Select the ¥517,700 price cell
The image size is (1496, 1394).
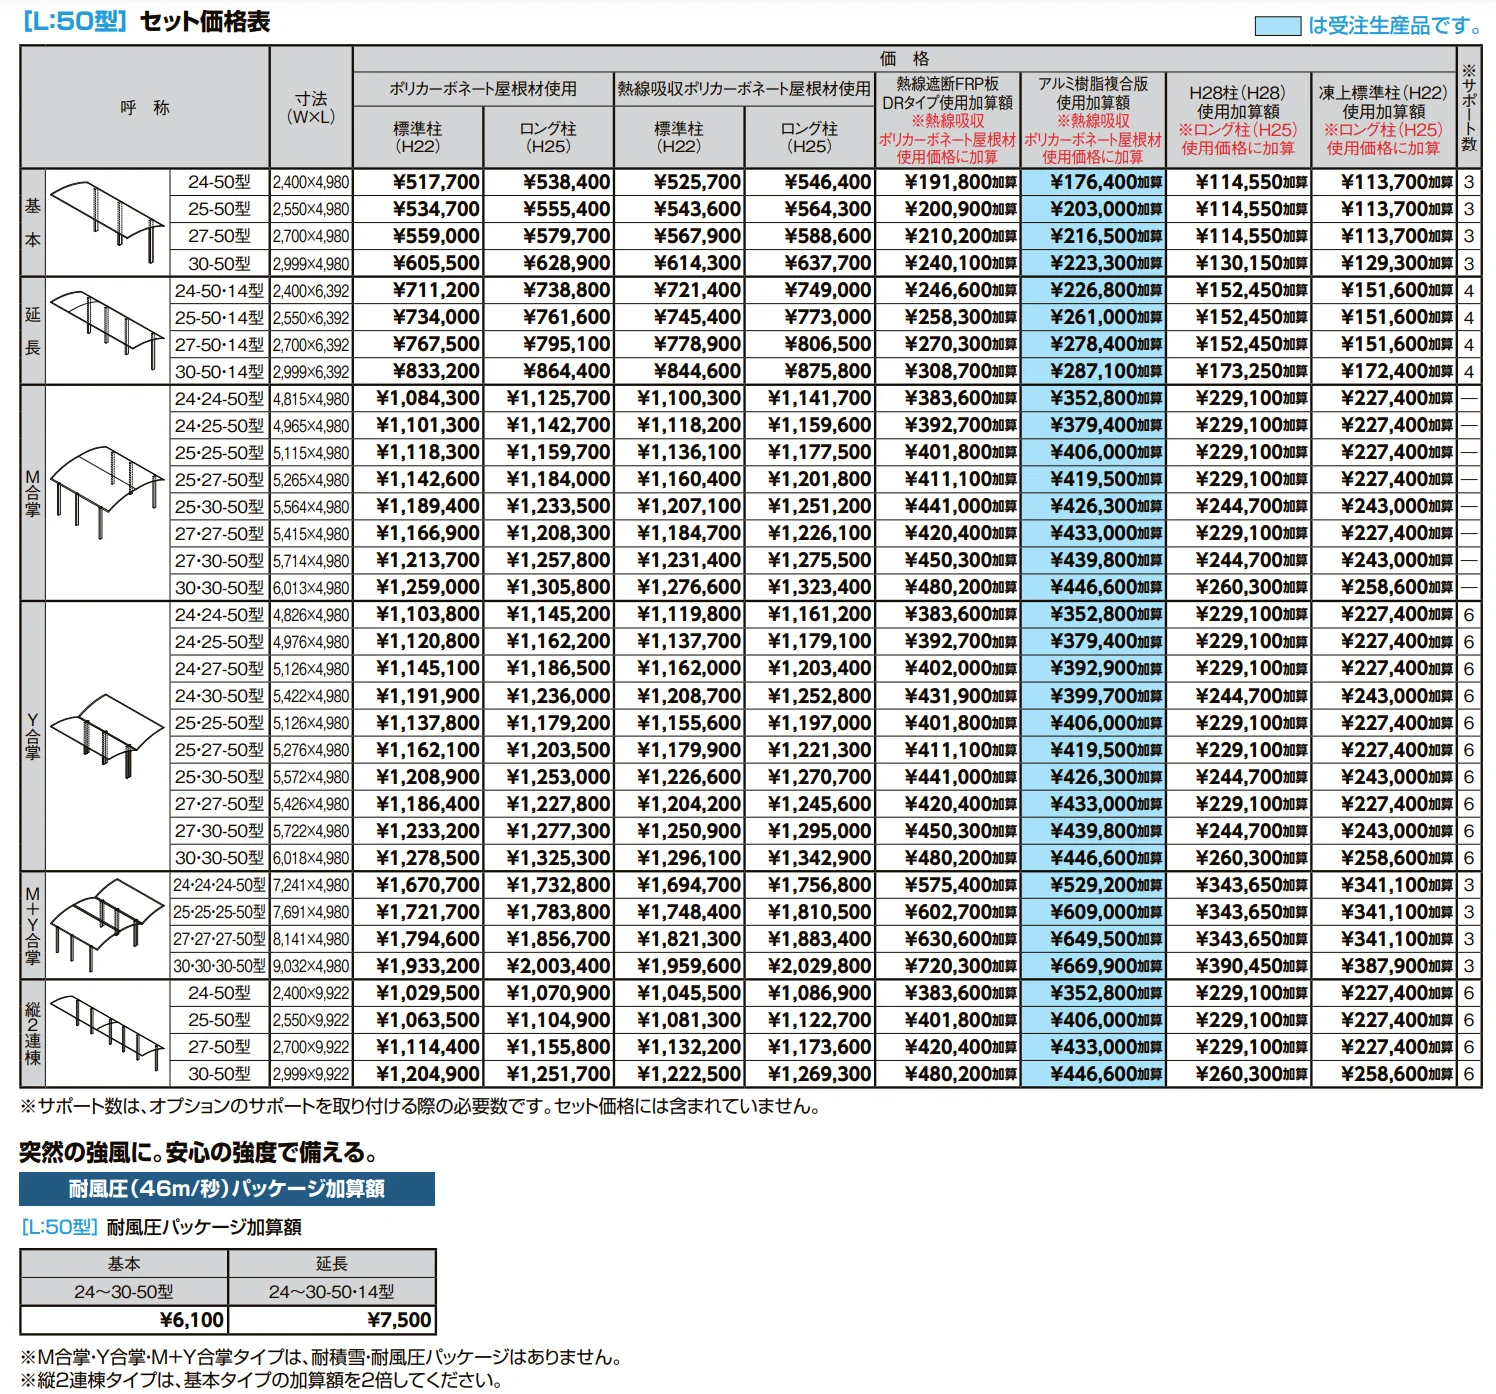point(418,182)
